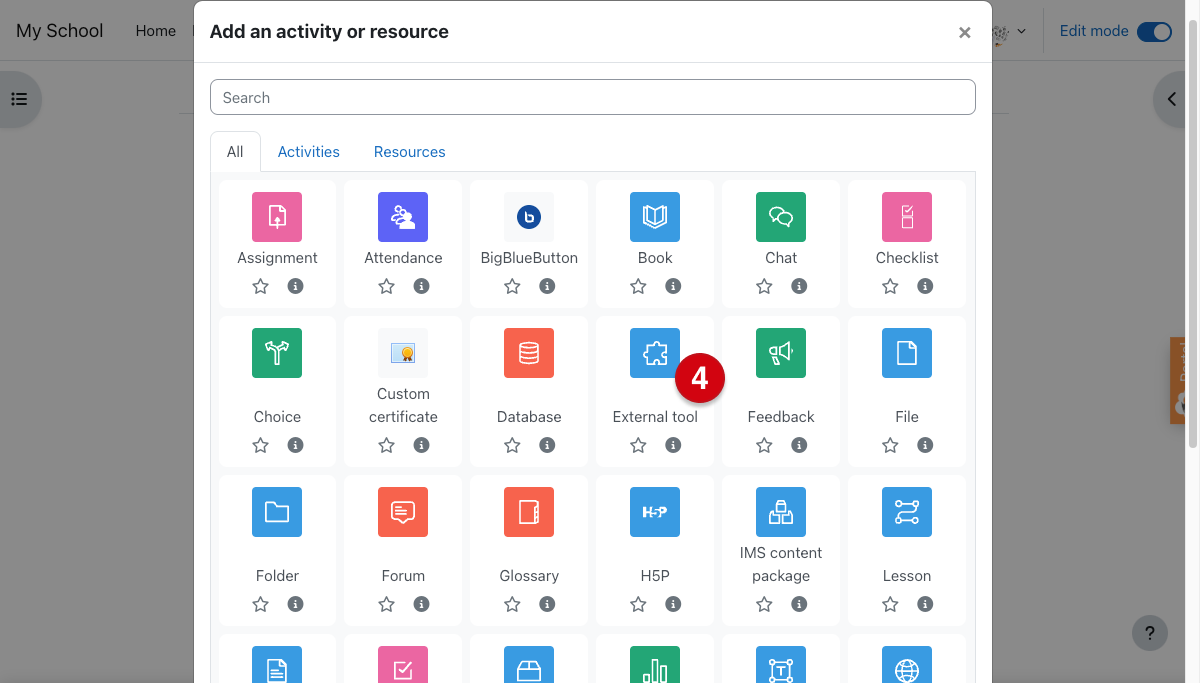Pick the Database activity icon
This screenshot has height=683, width=1200.
click(529, 353)
